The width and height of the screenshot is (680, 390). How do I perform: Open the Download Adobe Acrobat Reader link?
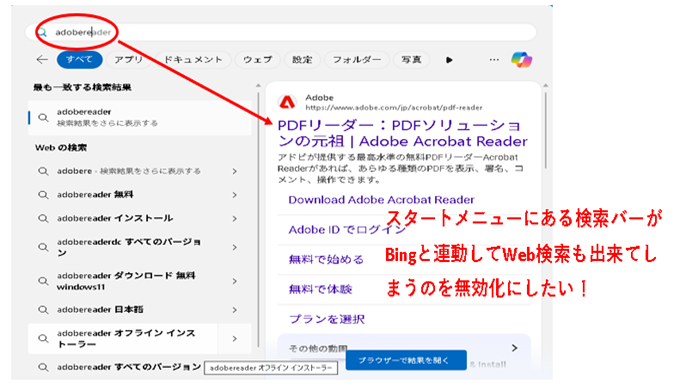pos(381,200)
